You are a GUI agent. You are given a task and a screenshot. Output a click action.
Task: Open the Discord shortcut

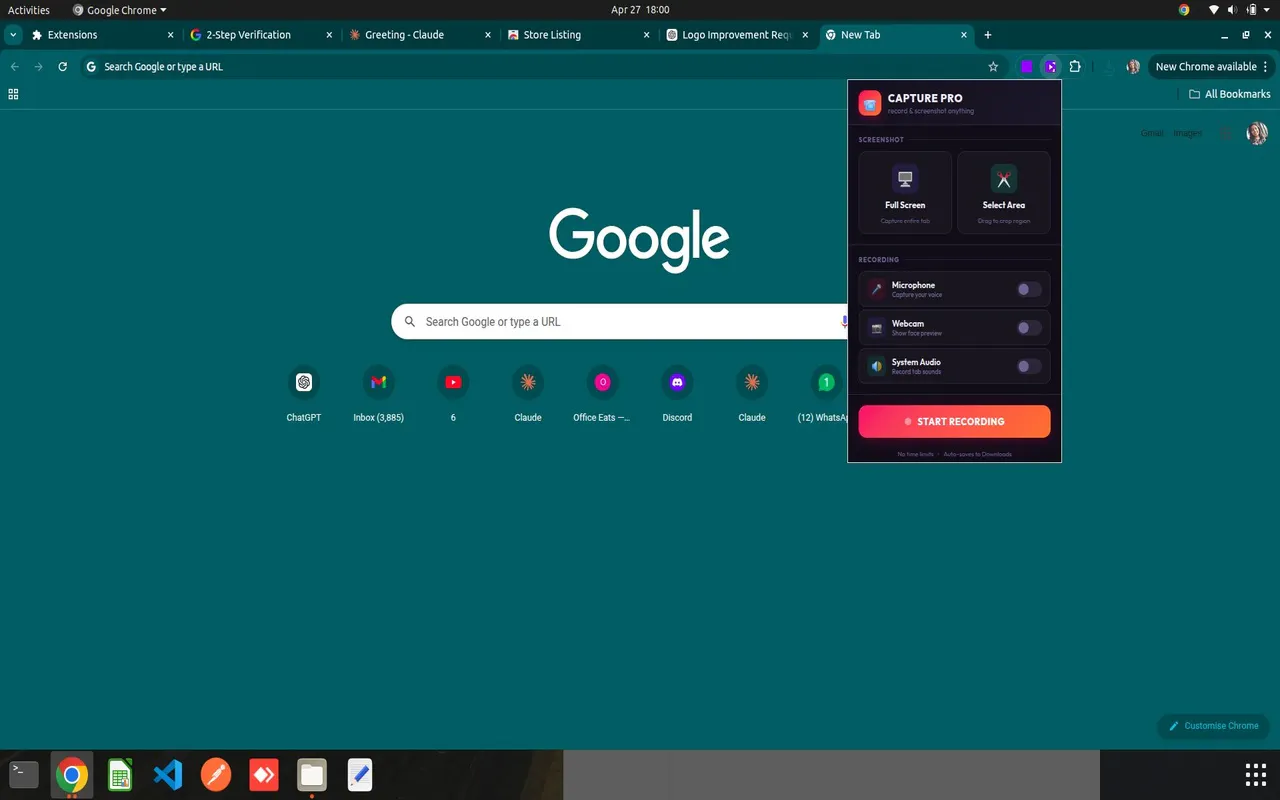677,394
